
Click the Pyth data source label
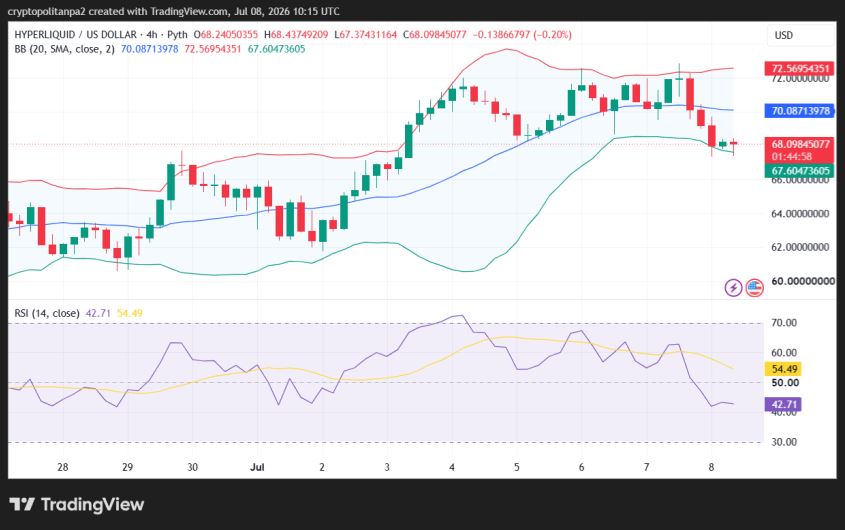pos(177,35)
